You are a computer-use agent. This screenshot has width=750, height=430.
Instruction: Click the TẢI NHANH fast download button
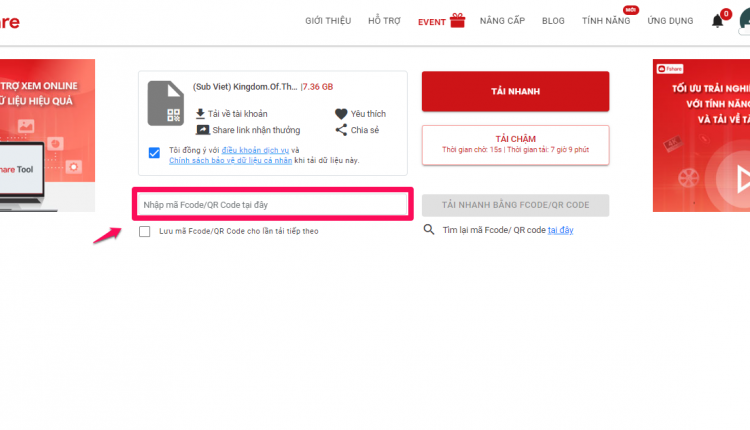pyautogui.click(x=515, y=91)
